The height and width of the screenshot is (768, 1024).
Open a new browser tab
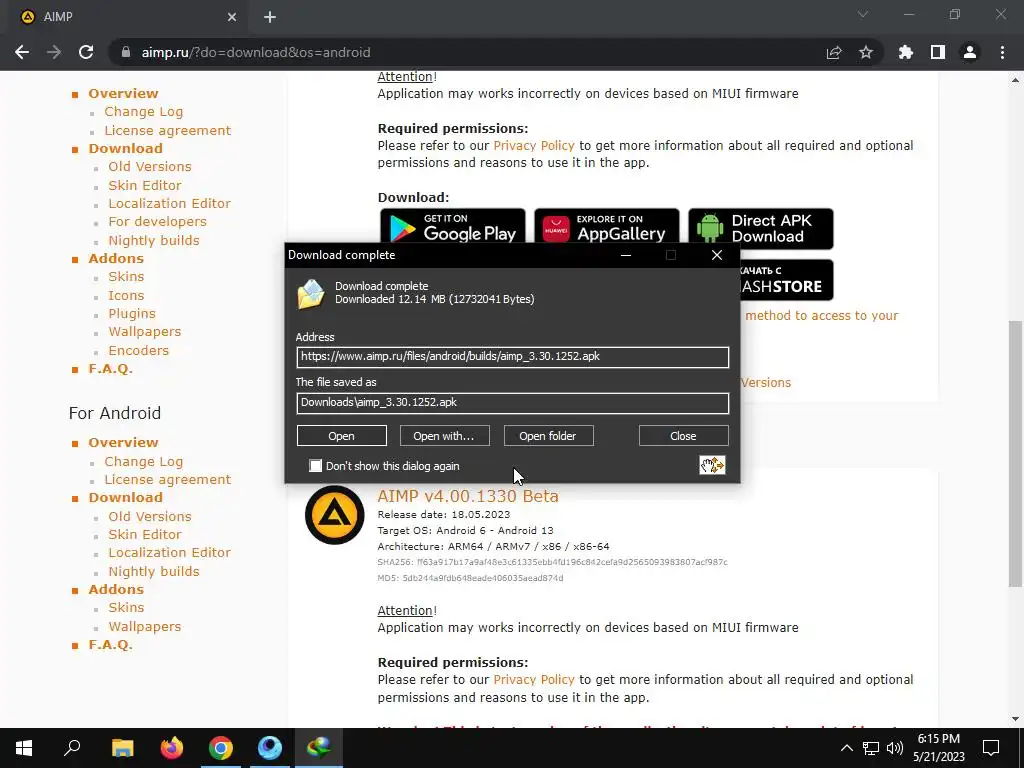[x=270, y=17]
